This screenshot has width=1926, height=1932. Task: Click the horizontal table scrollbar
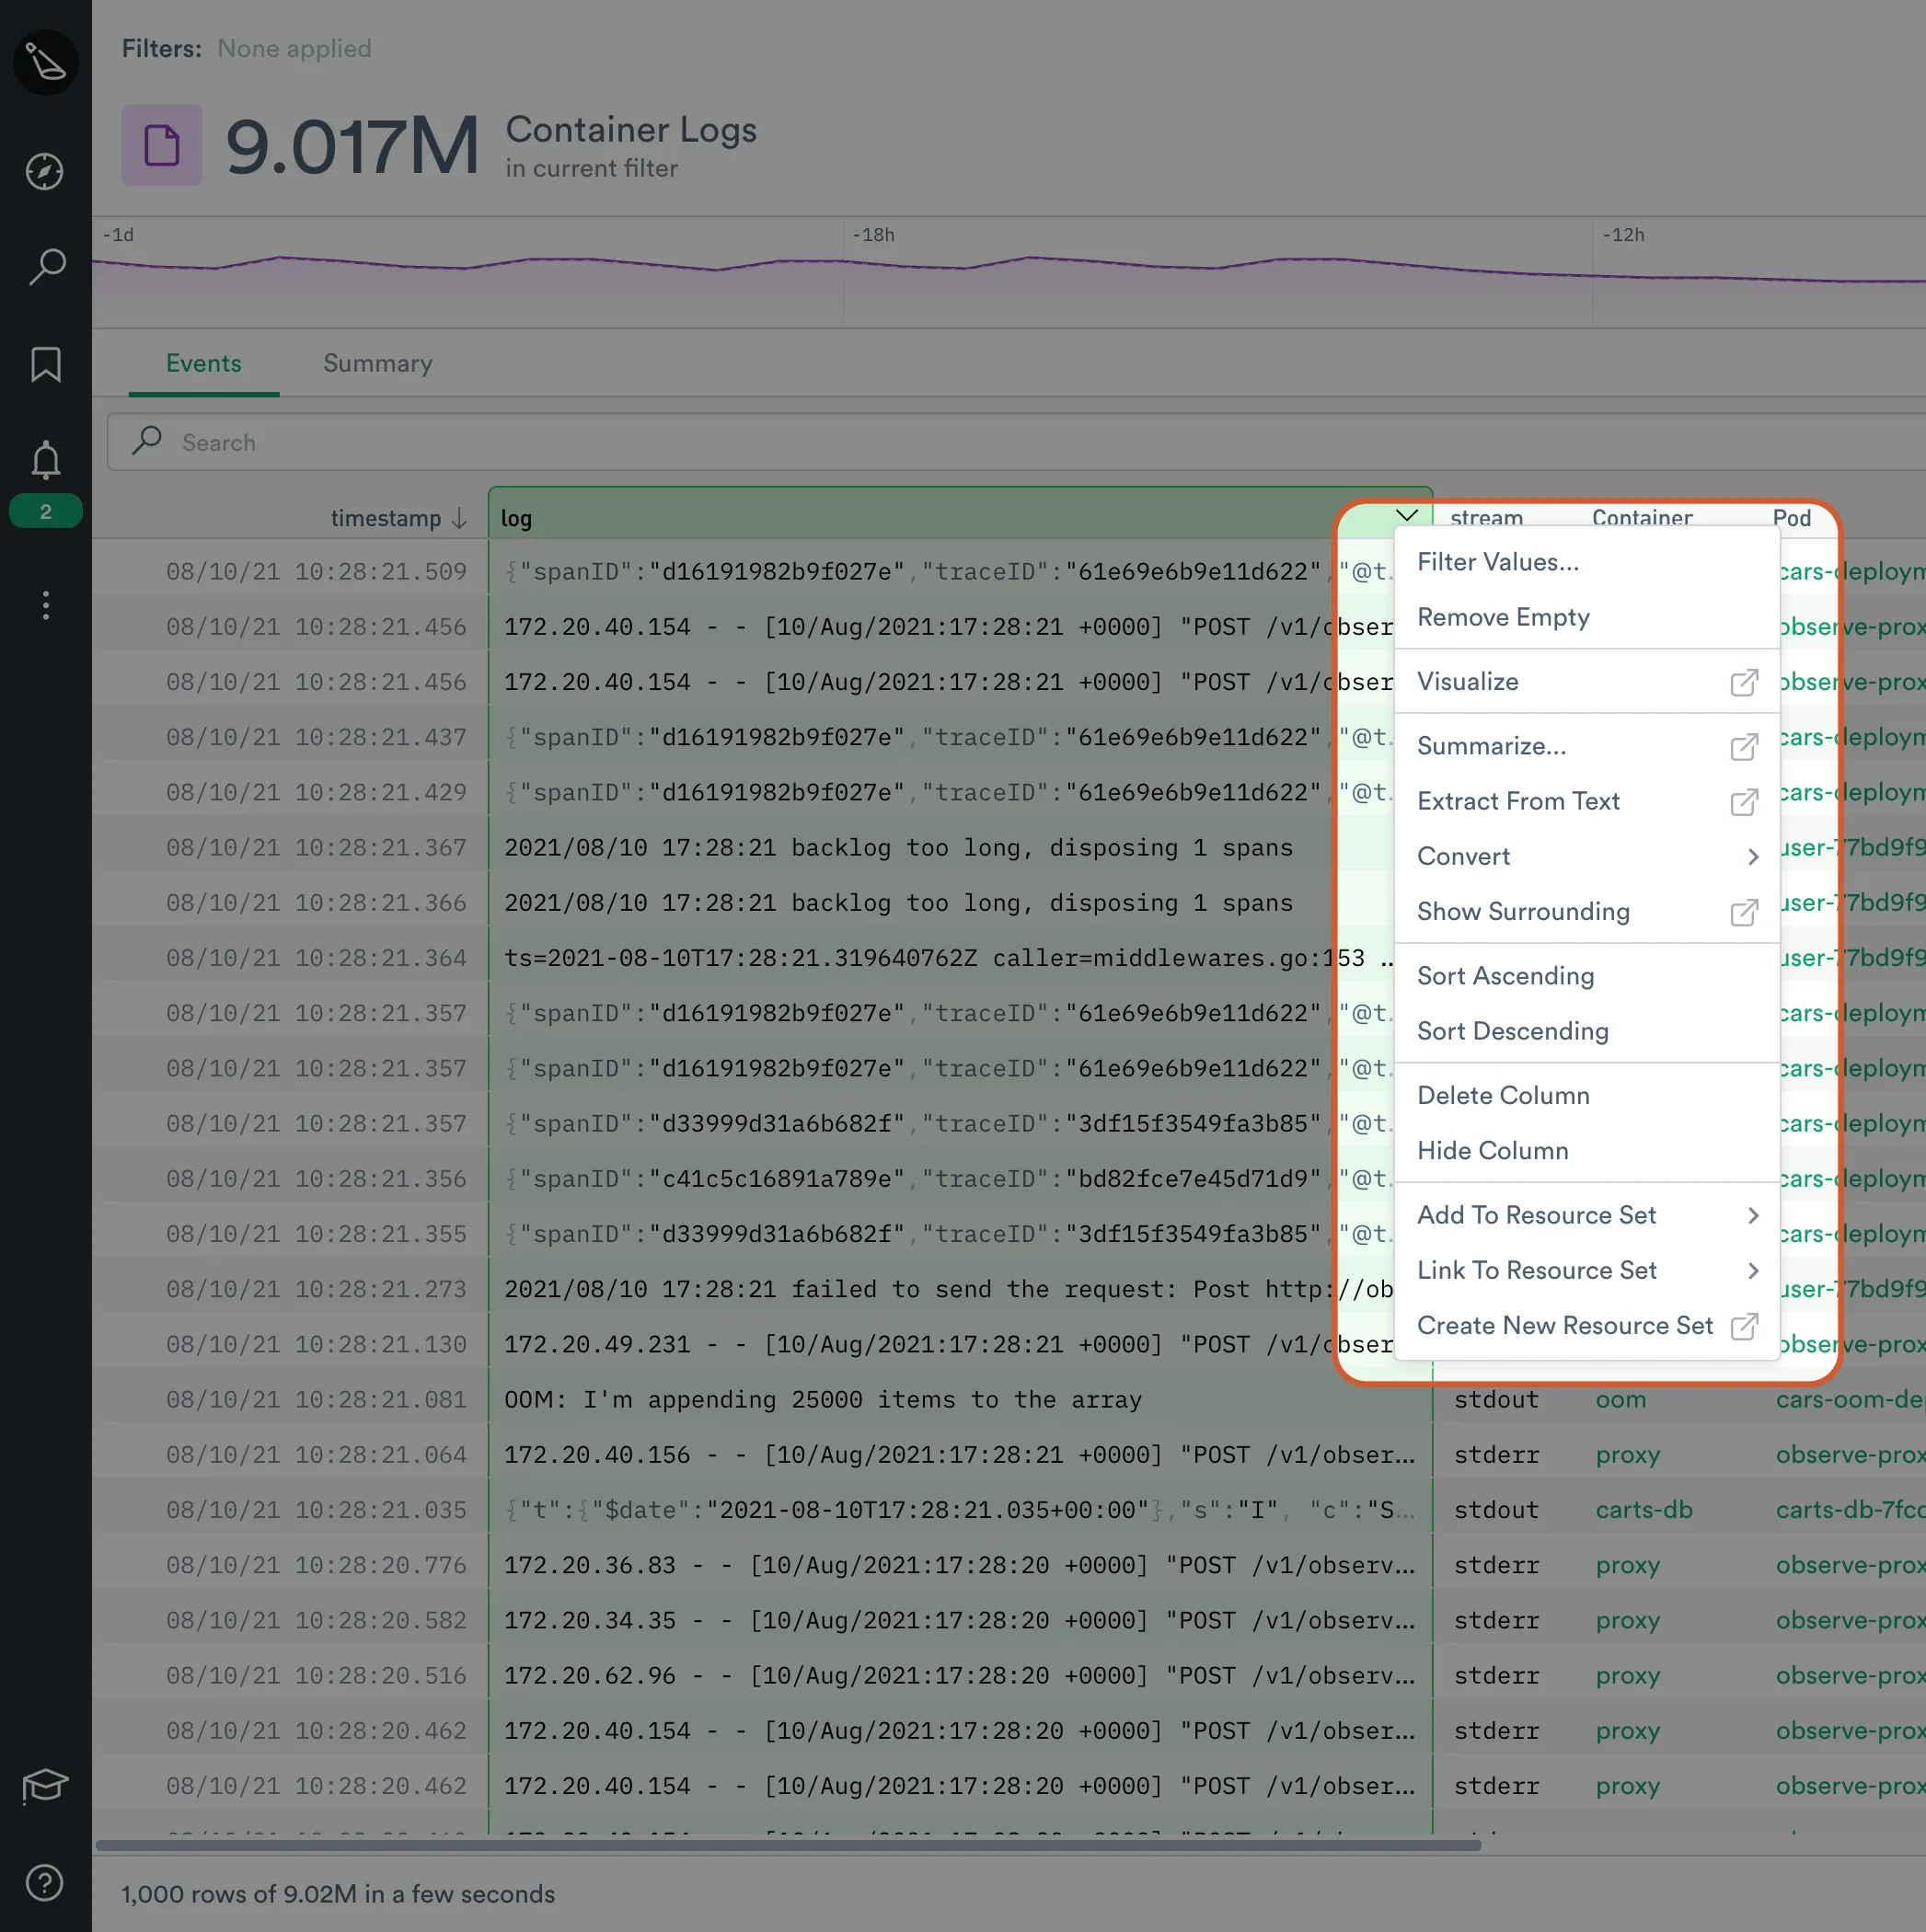(x=788, y=1845)
